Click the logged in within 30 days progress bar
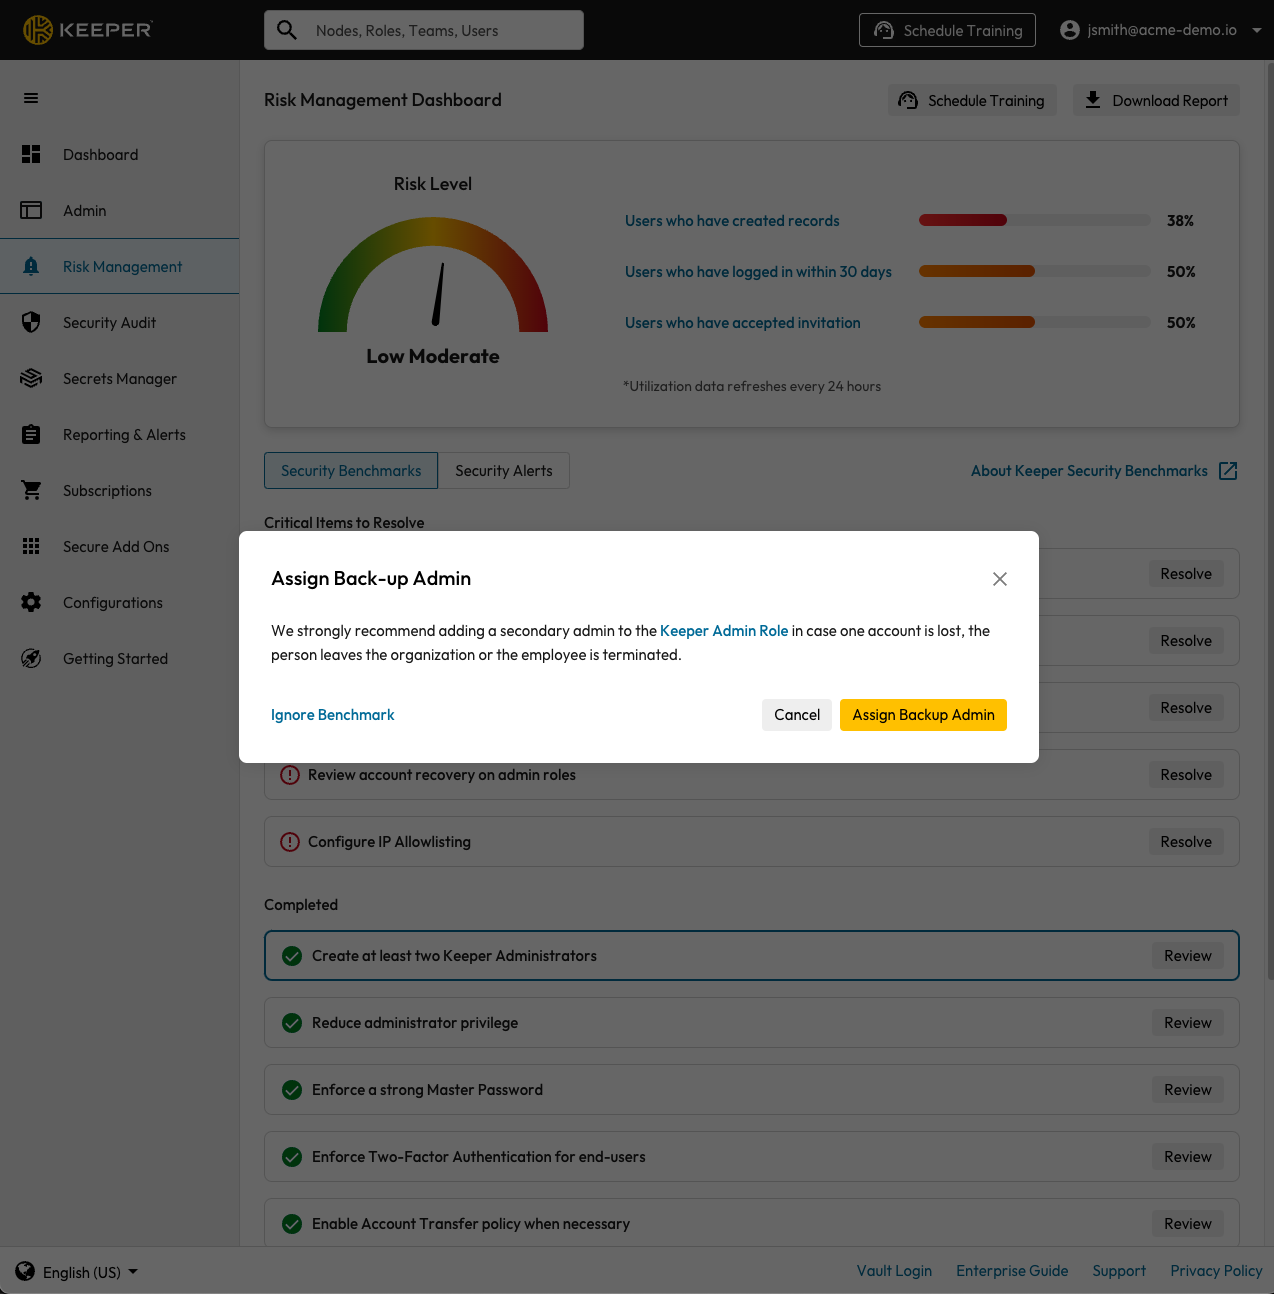This screenshot has height=1294, width=1274. [1035, 271]
